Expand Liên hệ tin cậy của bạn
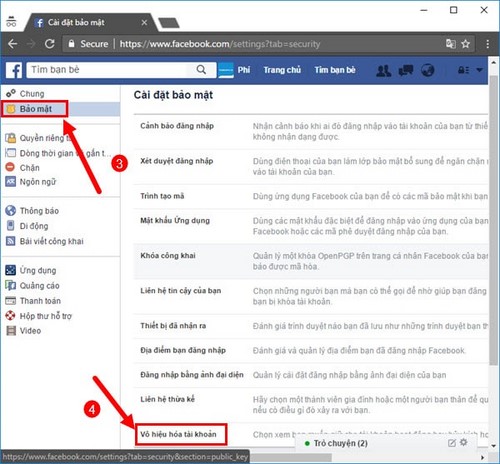The width and height of the screenshot is (500, 464). click(x=311, y=296)
